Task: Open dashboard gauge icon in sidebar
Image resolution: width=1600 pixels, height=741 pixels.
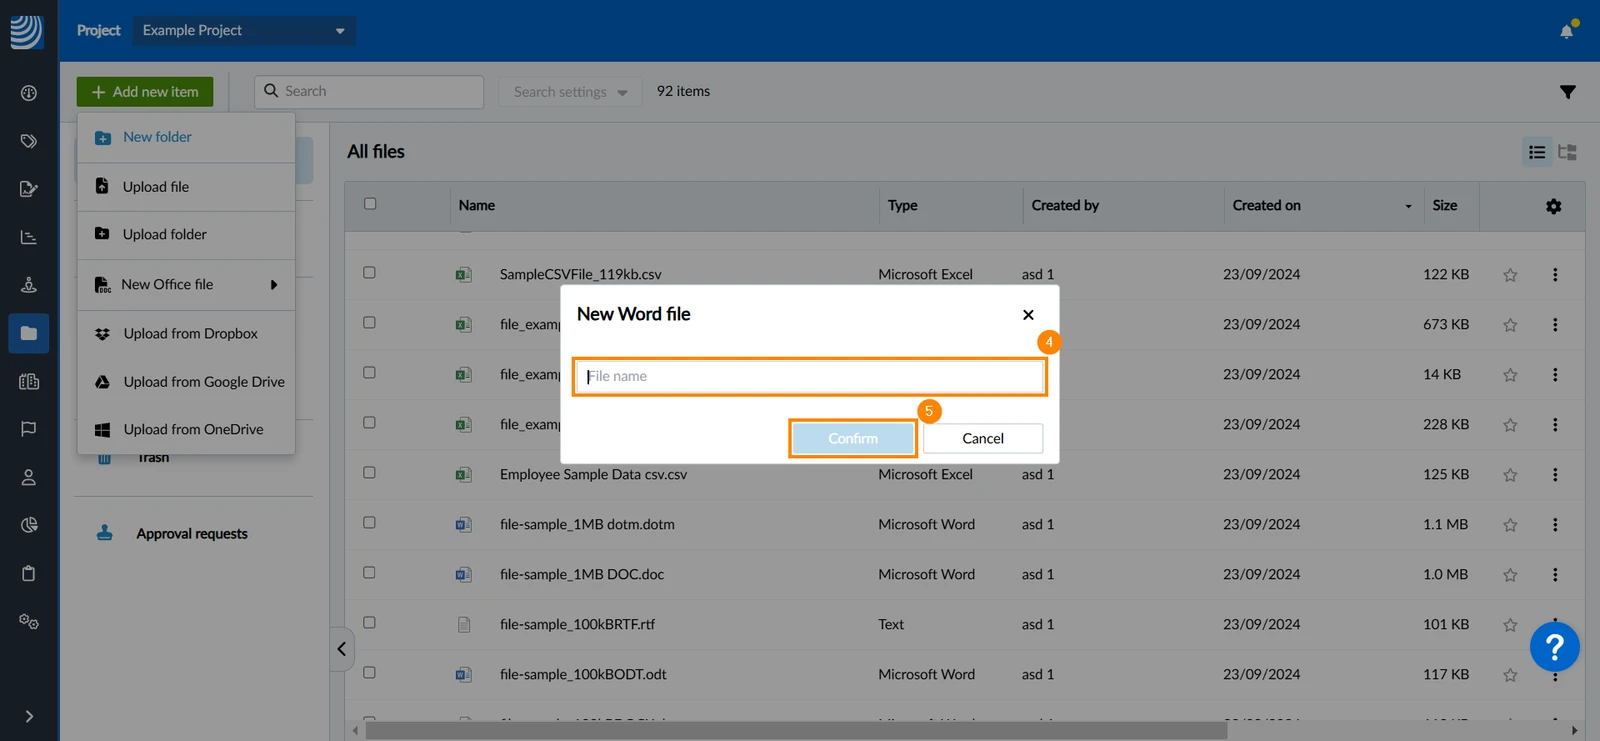Action: (29, 93)
